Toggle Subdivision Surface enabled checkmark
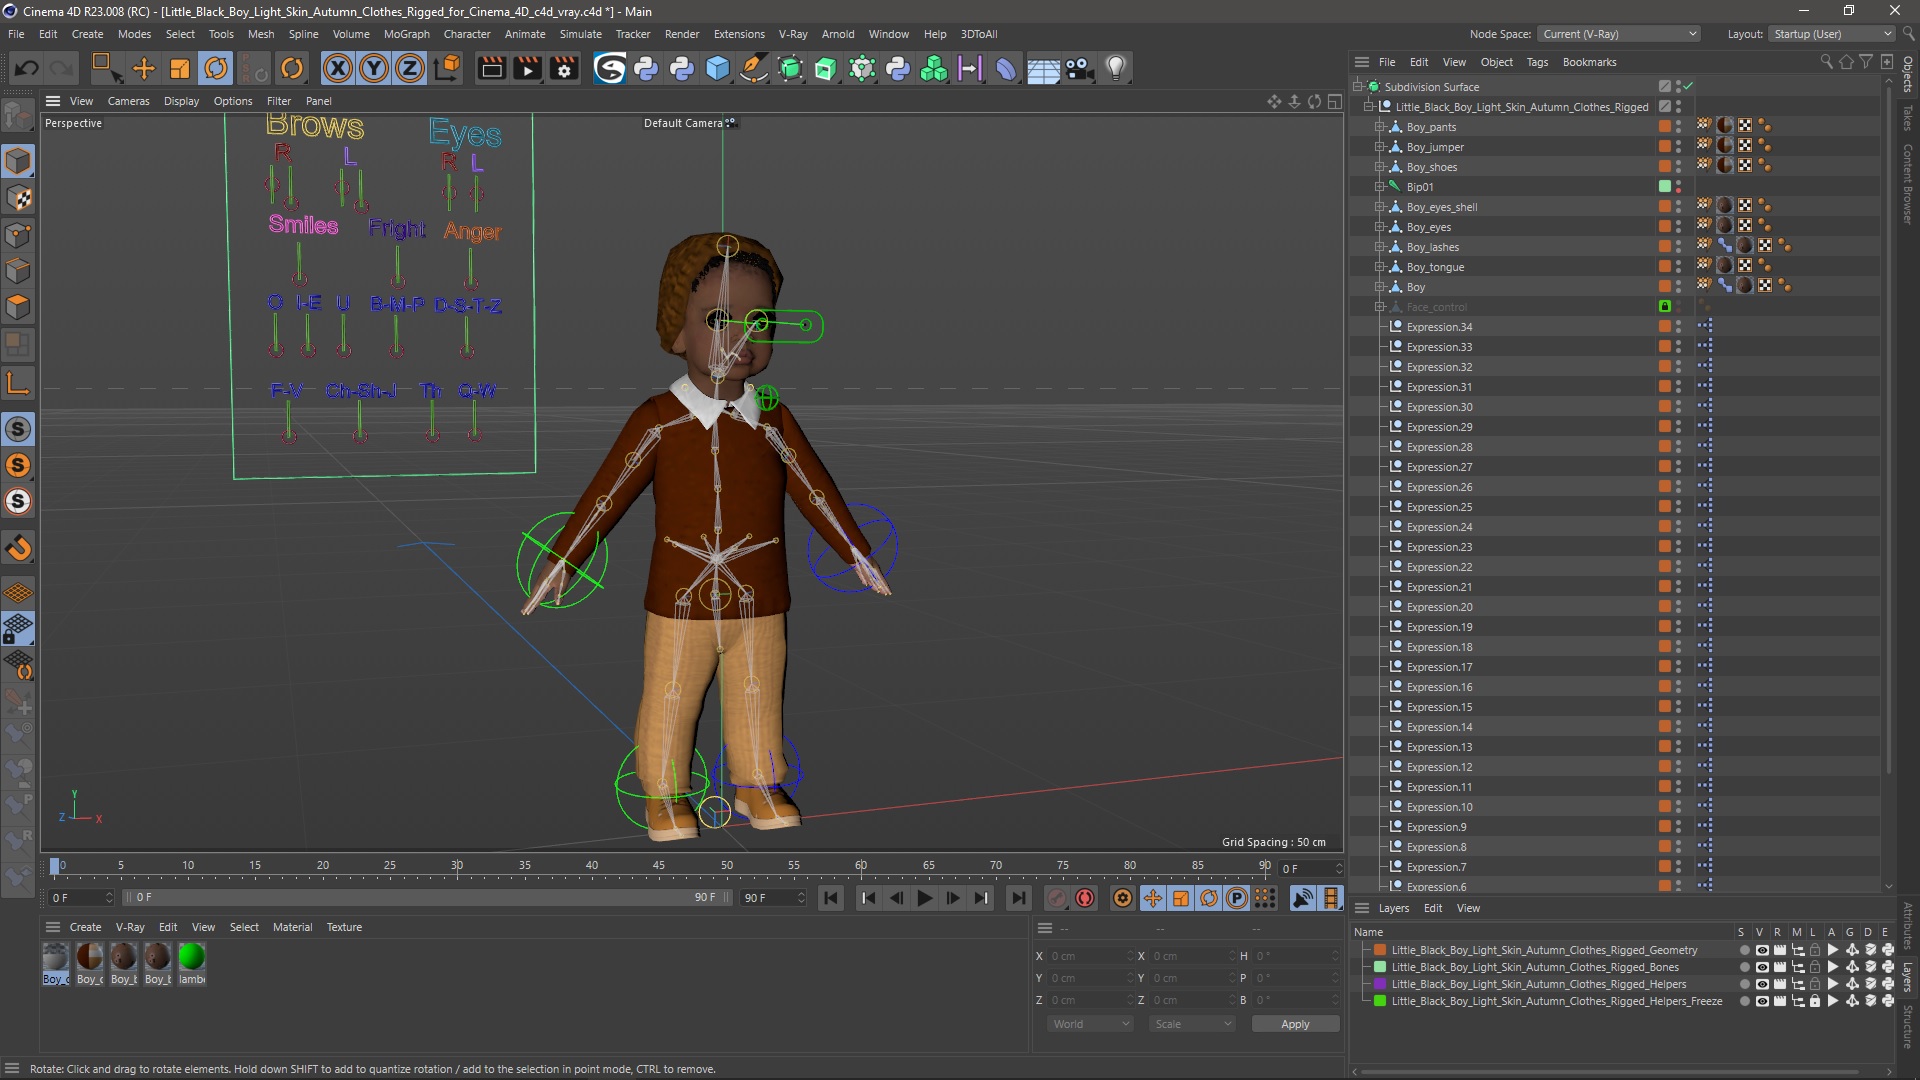 click(x=1688, y=87)
